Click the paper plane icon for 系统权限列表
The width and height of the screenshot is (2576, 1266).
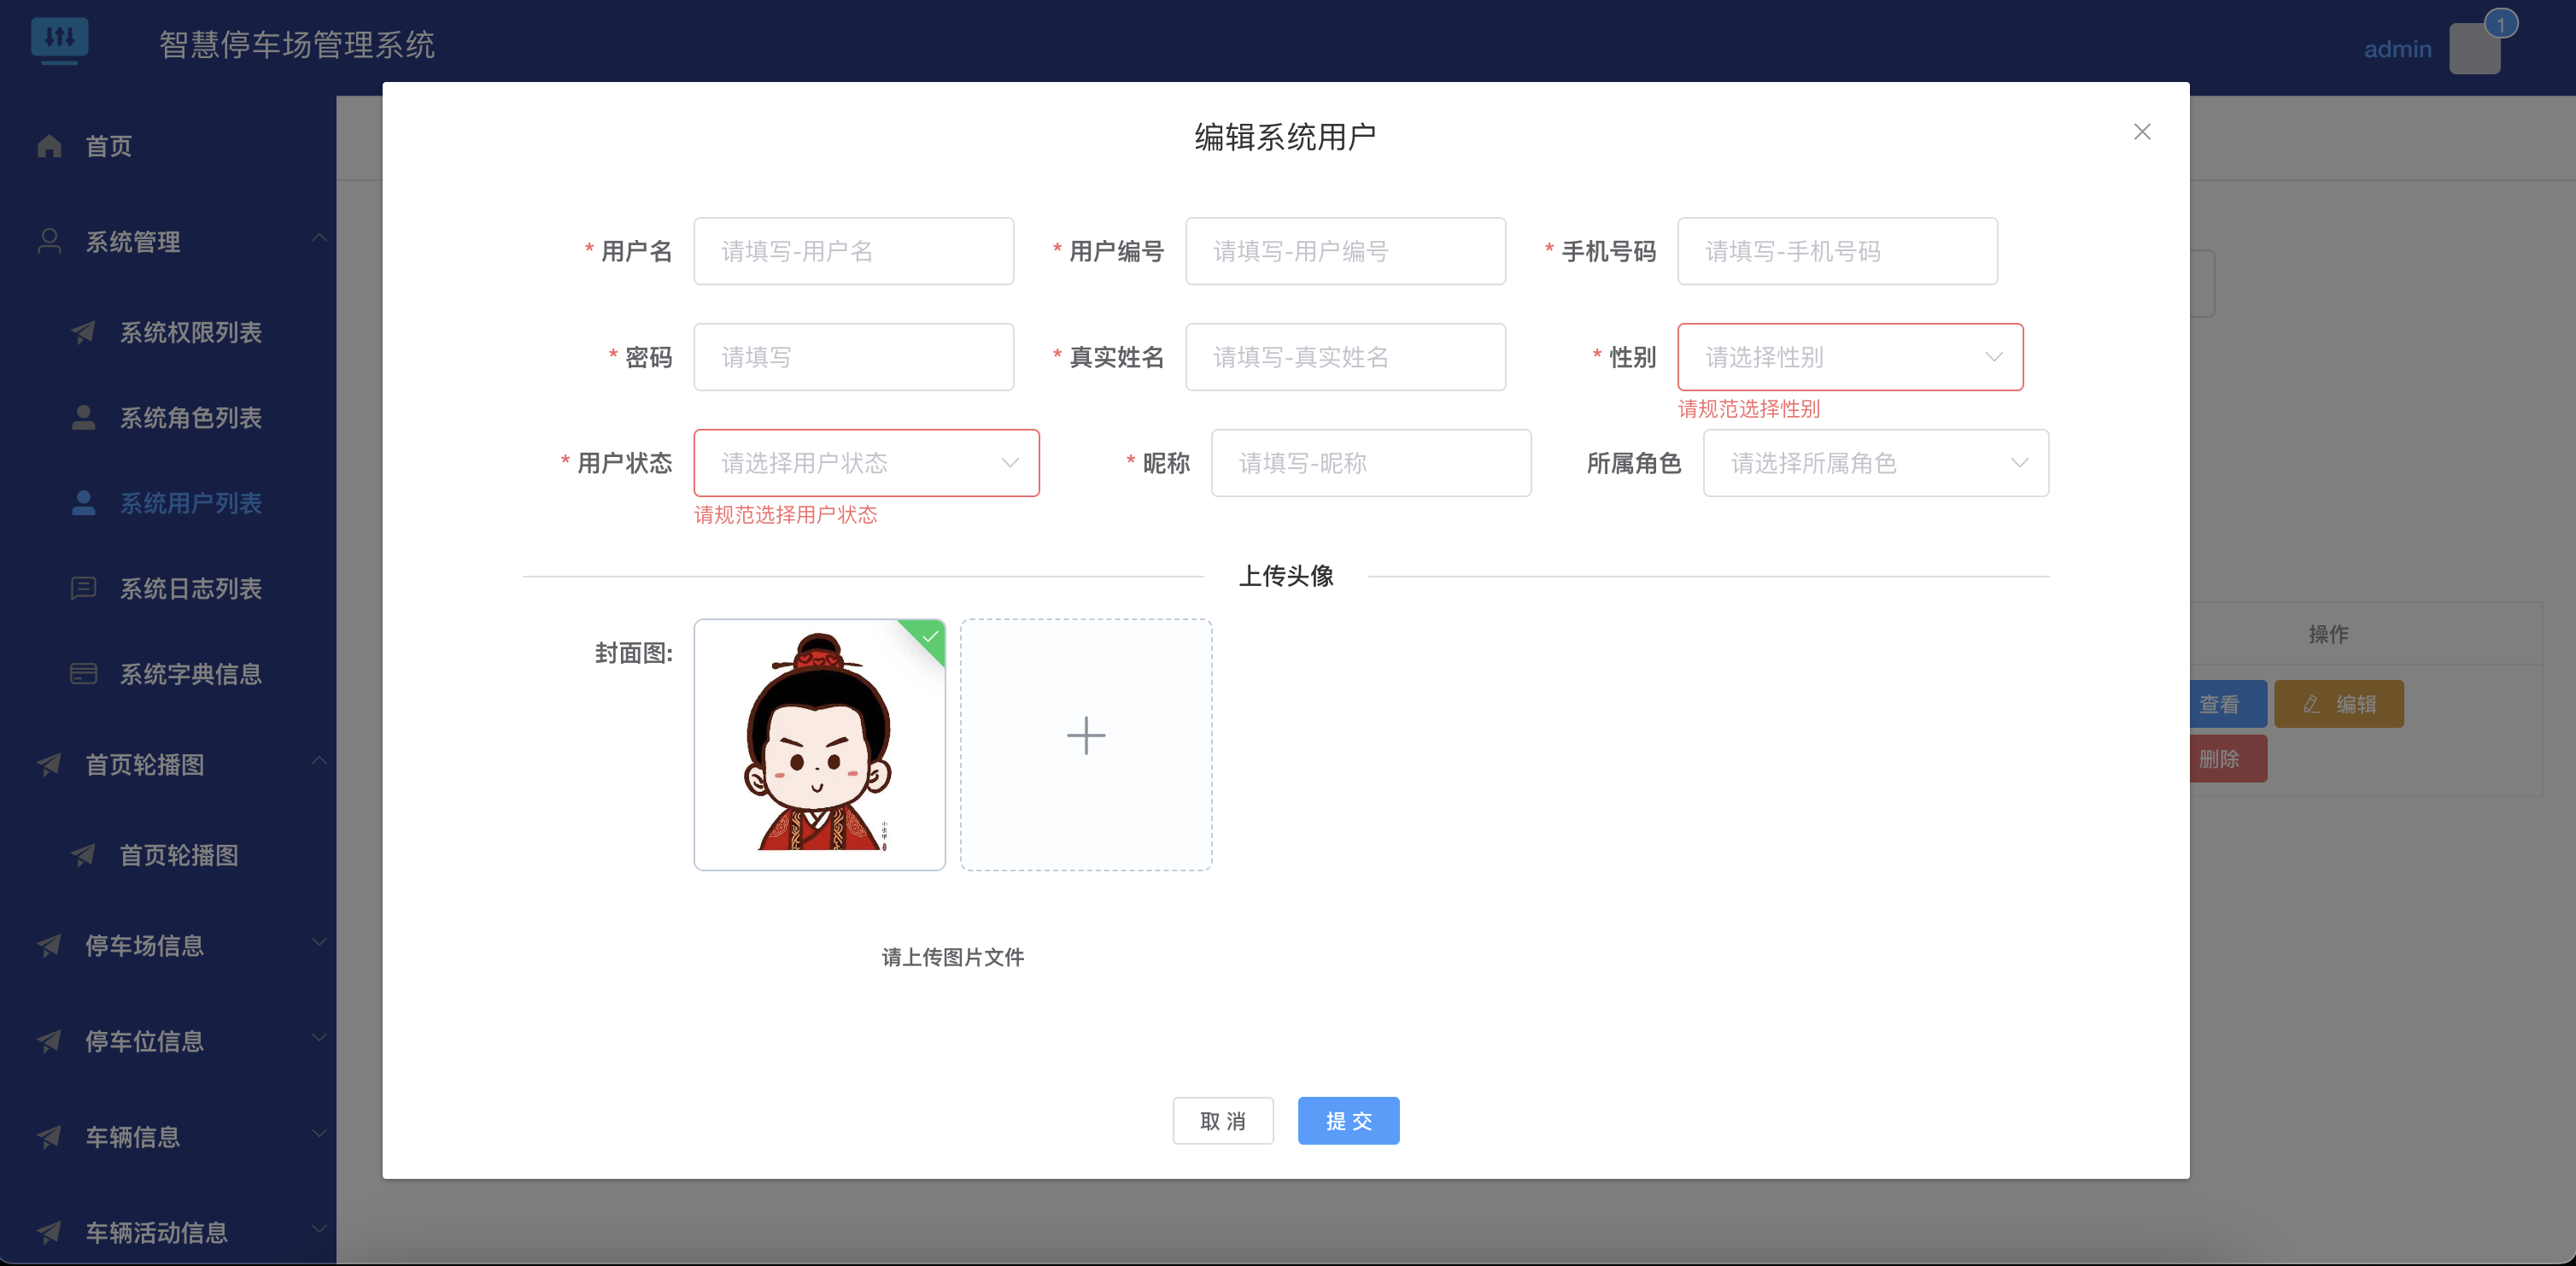83,332
